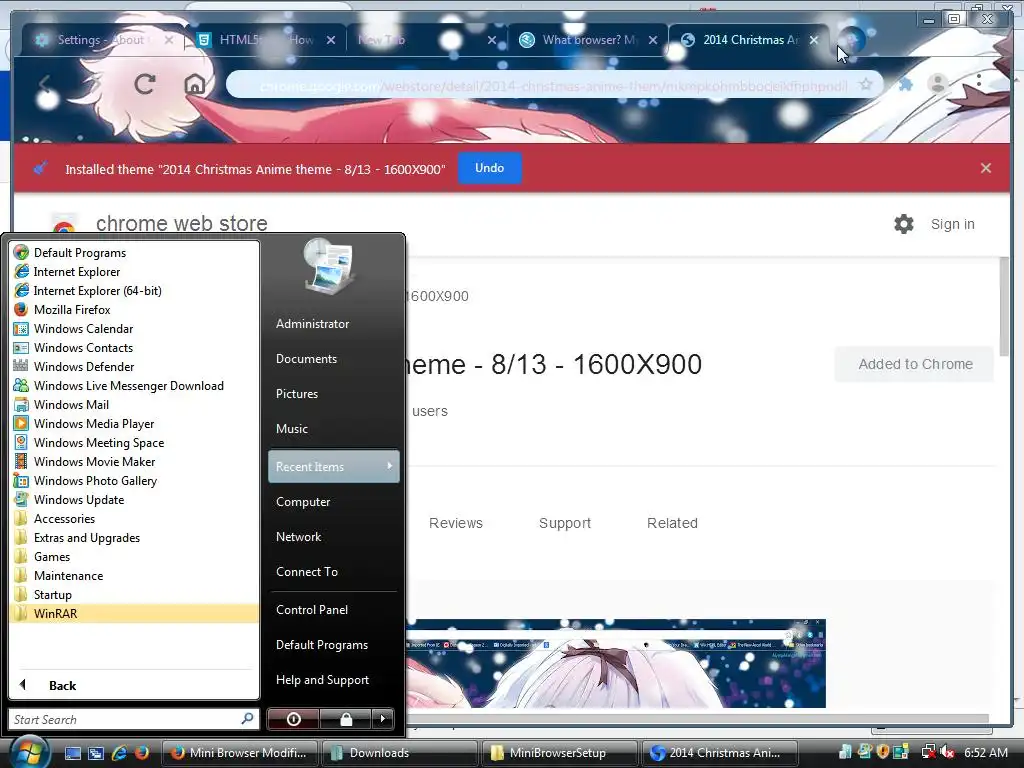Open the Chrome extensions puzzle icon
This screenshot has width=1024, height=768.
pyautogui.click(x=905, y=84)
